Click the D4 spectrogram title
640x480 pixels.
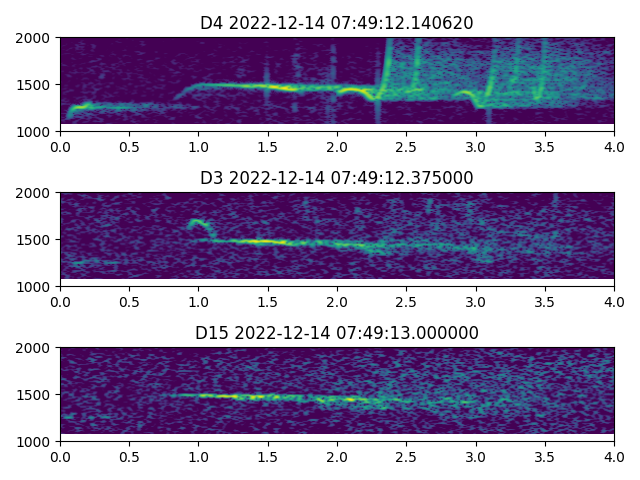coord(337,23)
